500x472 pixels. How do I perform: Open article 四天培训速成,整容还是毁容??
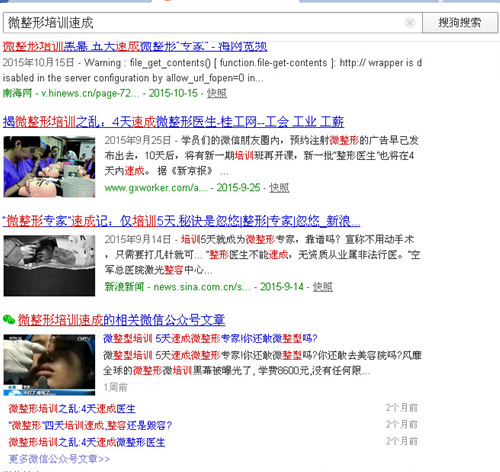point(90,426)
